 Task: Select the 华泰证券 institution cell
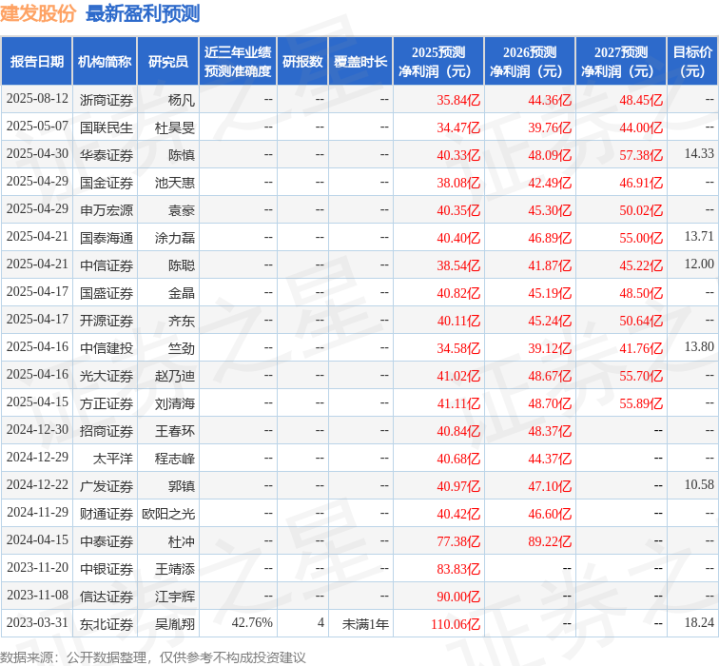105,154
